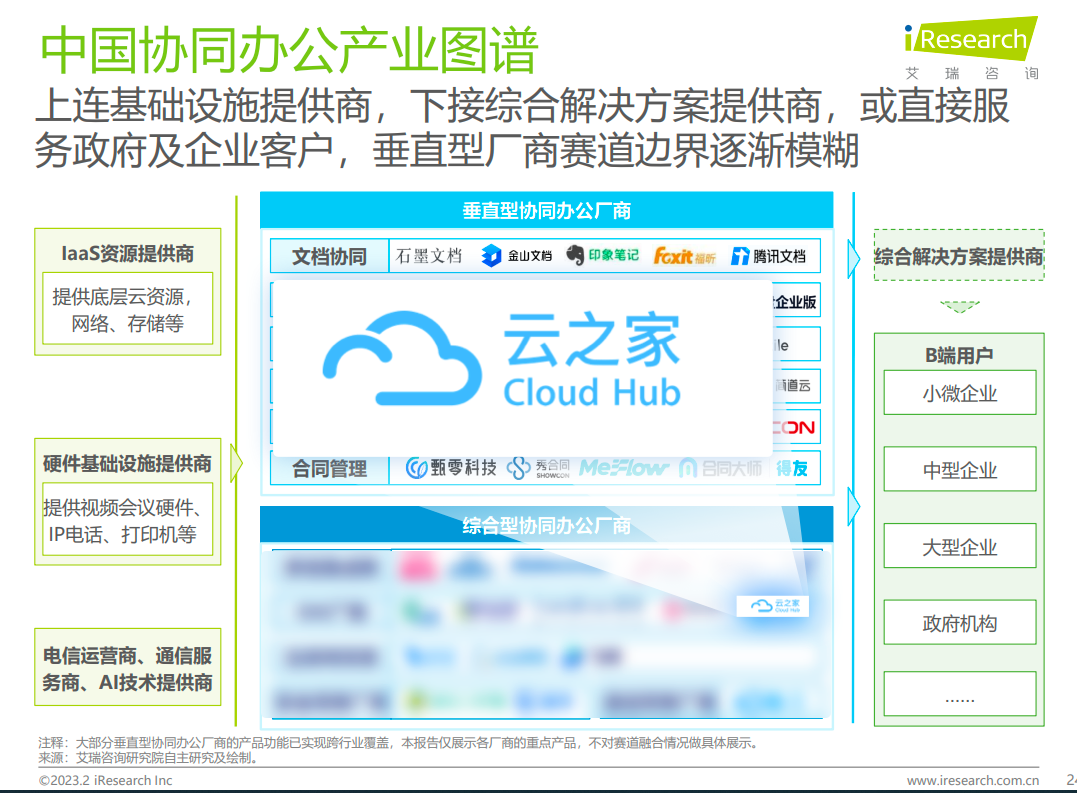The height and width of the screenshot is (793, 1077).
Task: Select the 注释 footnote line
Action: [400, 742]
